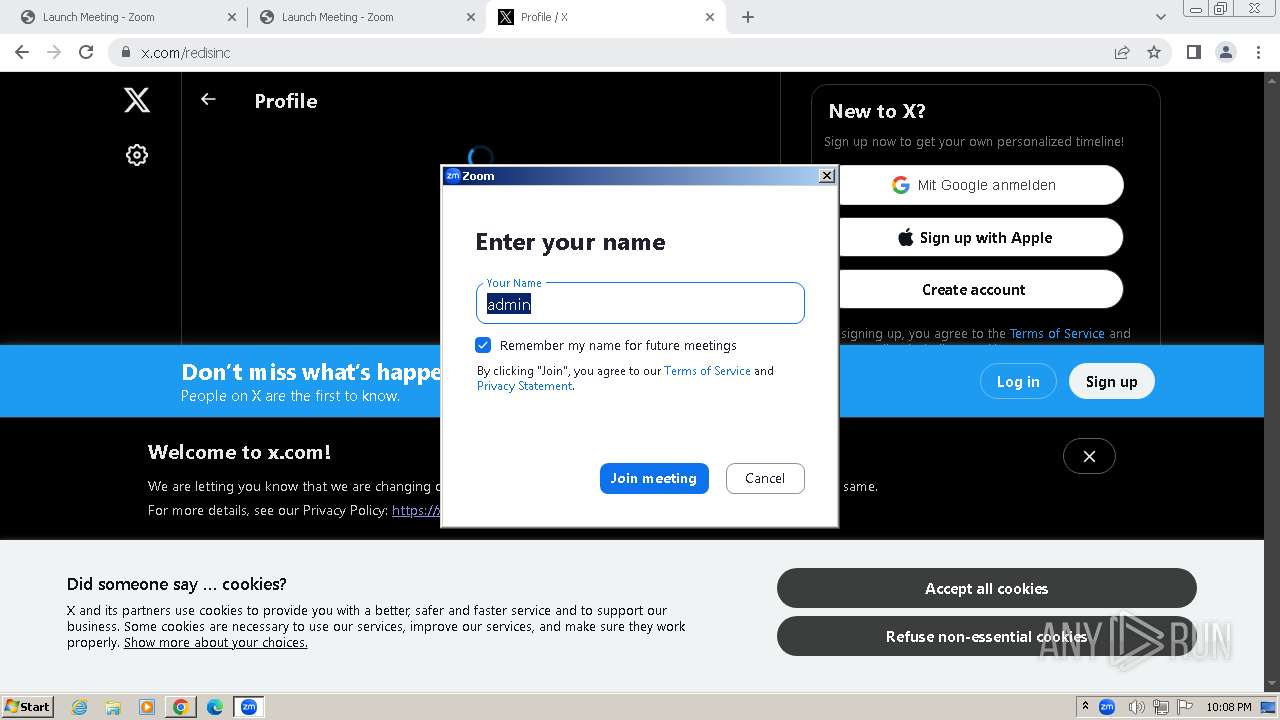This screenshot has width=1280, height=720.
Task: Click the Log in button
Action: (1018, 381)
